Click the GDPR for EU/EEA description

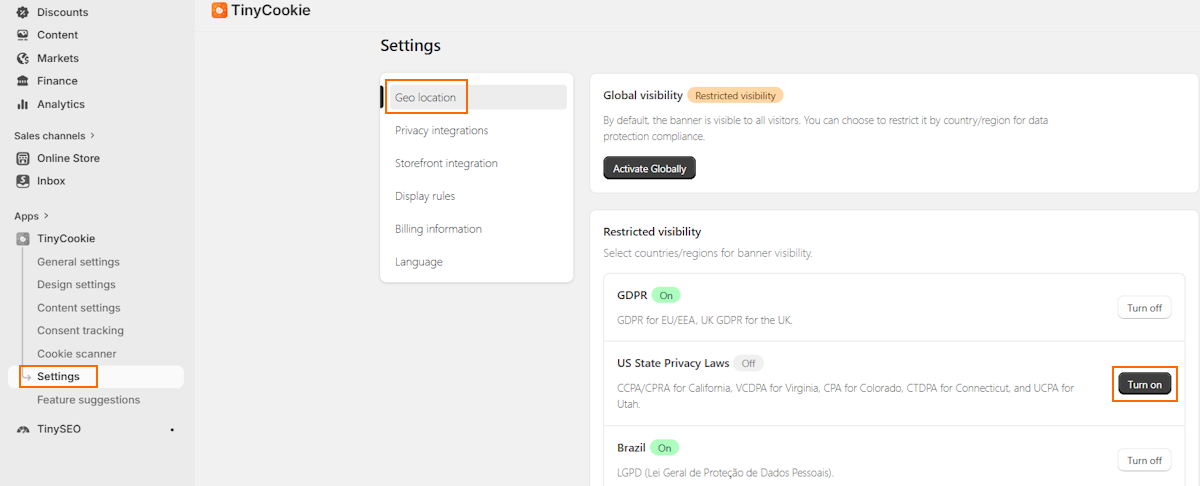(705, 320)
